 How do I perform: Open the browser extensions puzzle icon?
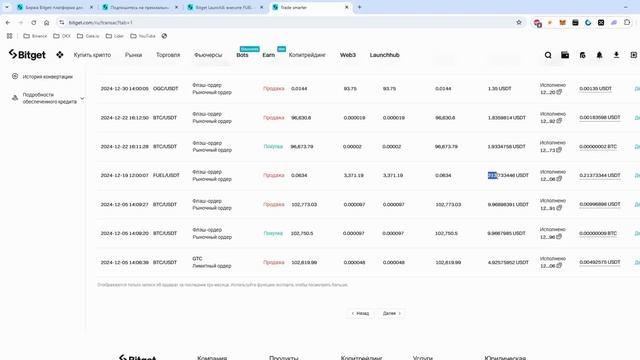point(627,22)
